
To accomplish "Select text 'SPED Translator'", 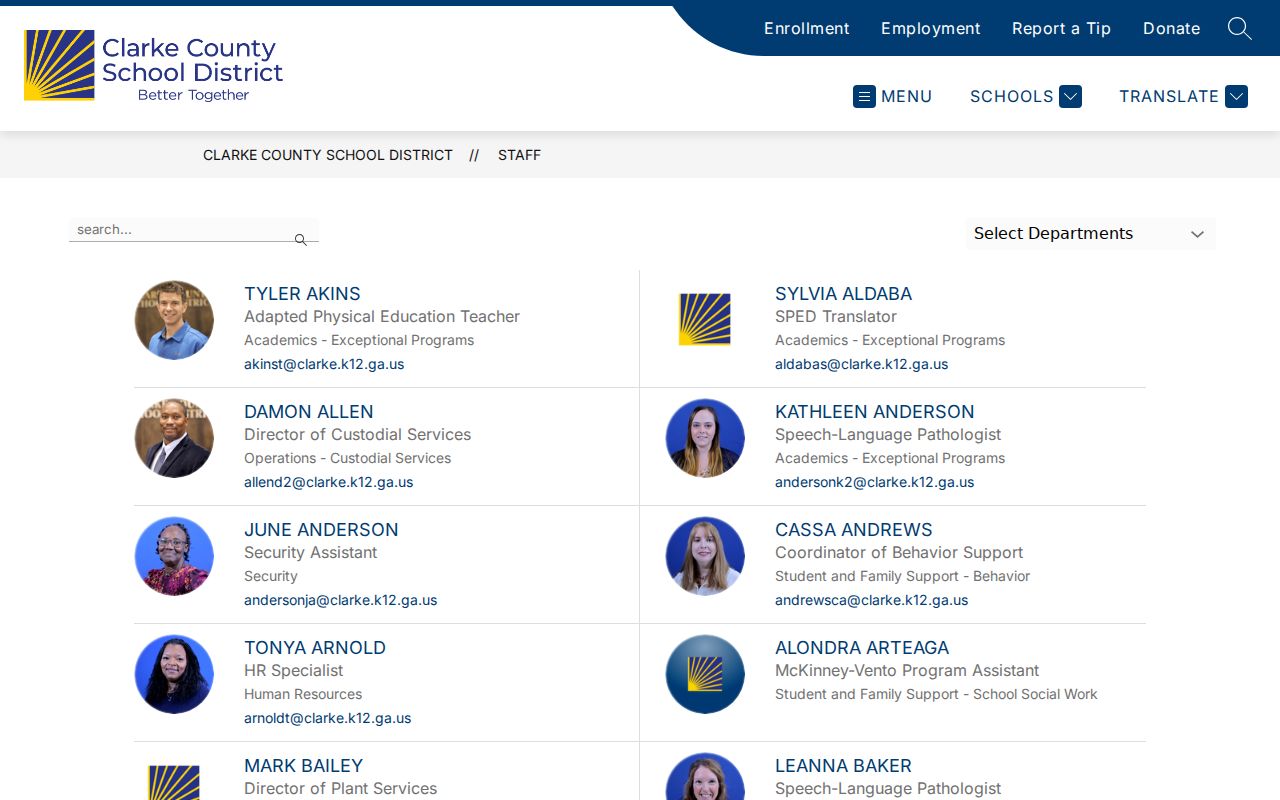I will [836, 317].
